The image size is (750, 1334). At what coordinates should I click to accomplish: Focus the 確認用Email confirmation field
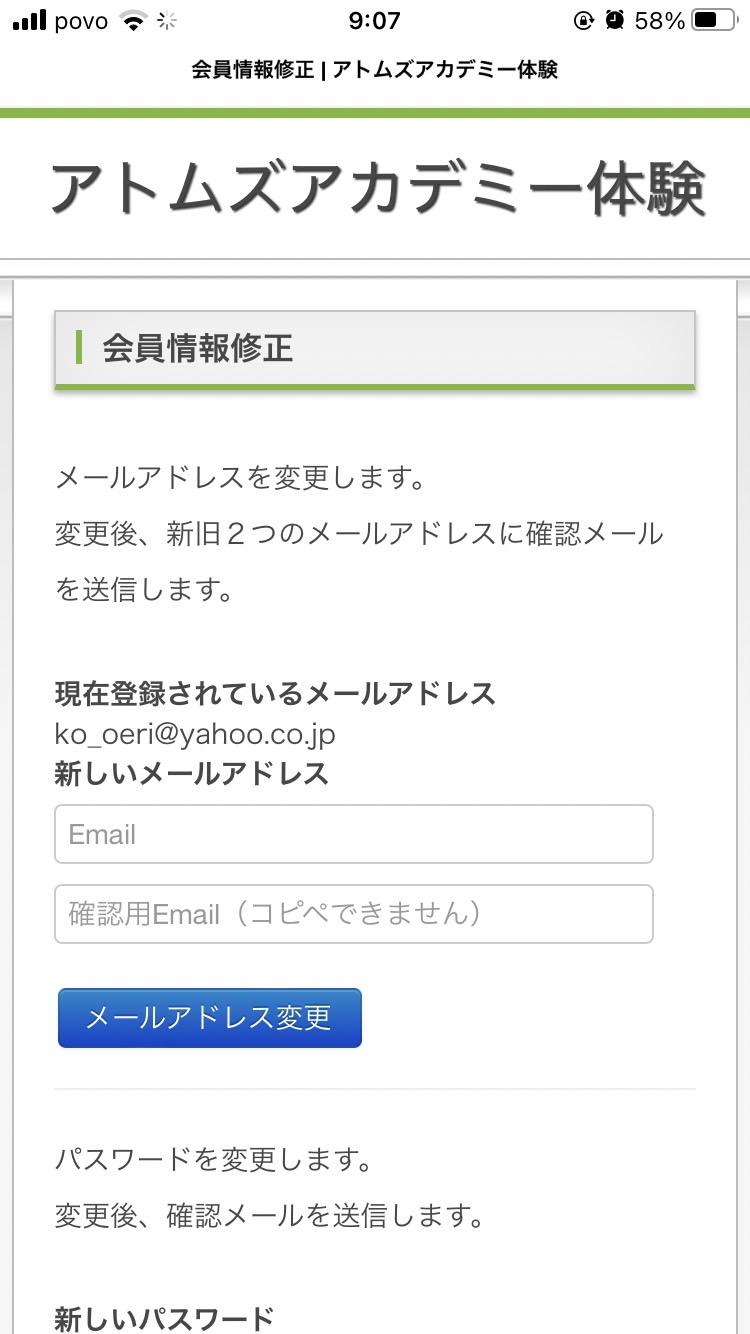pos(354,914)
